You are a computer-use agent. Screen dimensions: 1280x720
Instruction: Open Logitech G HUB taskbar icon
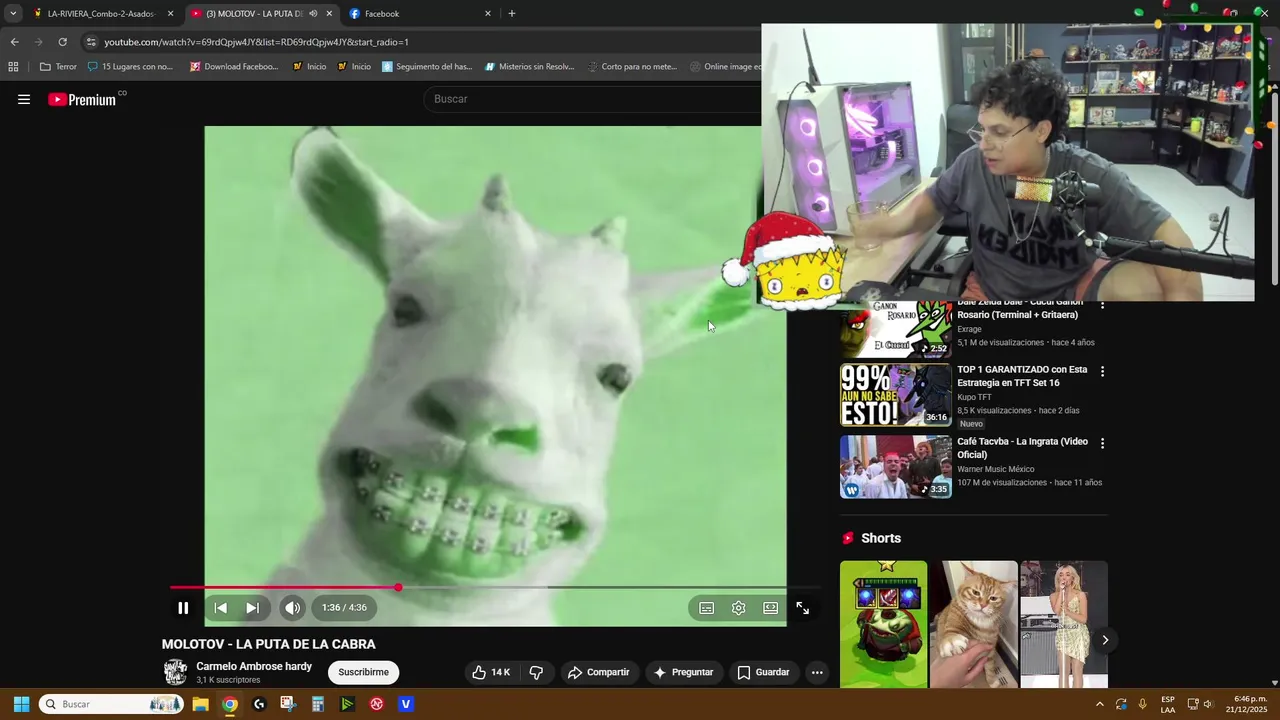pyautogui.click(x=259, y=704)
